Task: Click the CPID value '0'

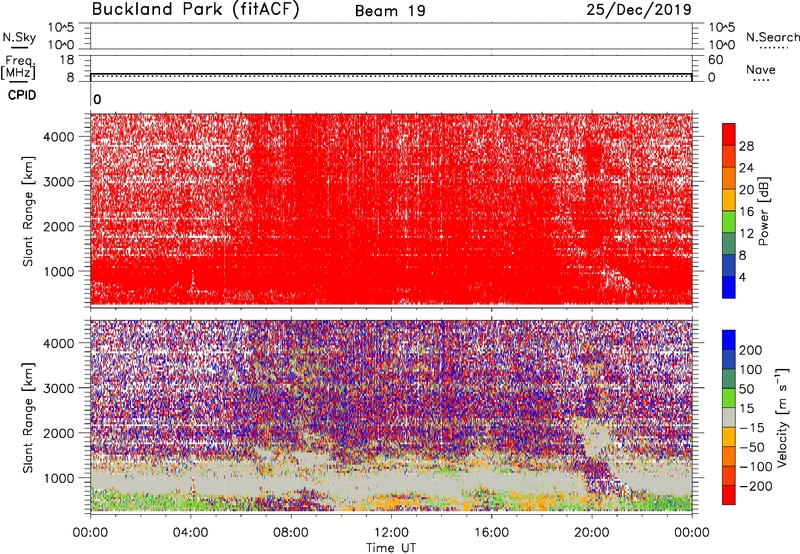Action: click(x=97, y=99)
